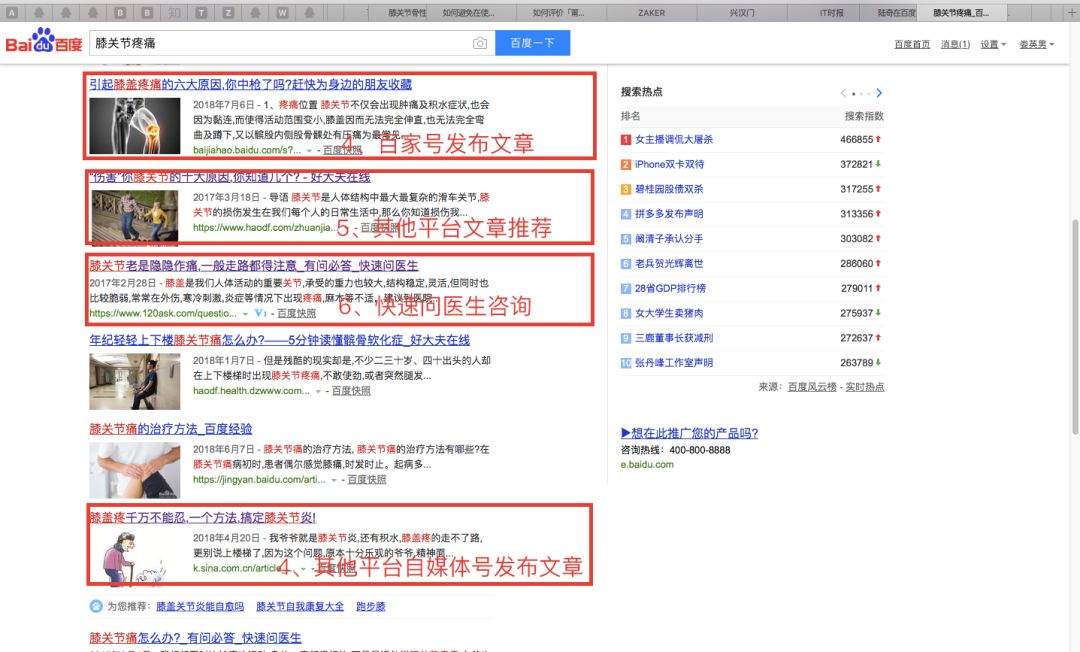Click the leftmost A icon in the browser toolbar
This screenshot has height=652, width=1080.
(13, 10)
